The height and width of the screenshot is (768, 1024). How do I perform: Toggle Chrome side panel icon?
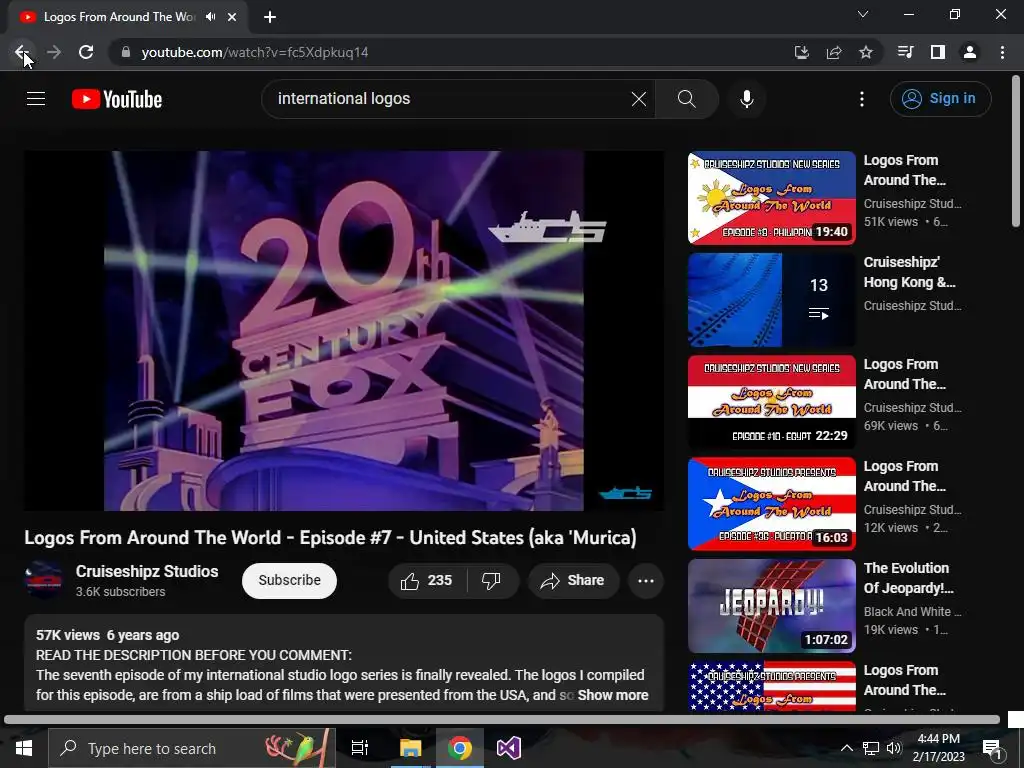click(938, 52)
